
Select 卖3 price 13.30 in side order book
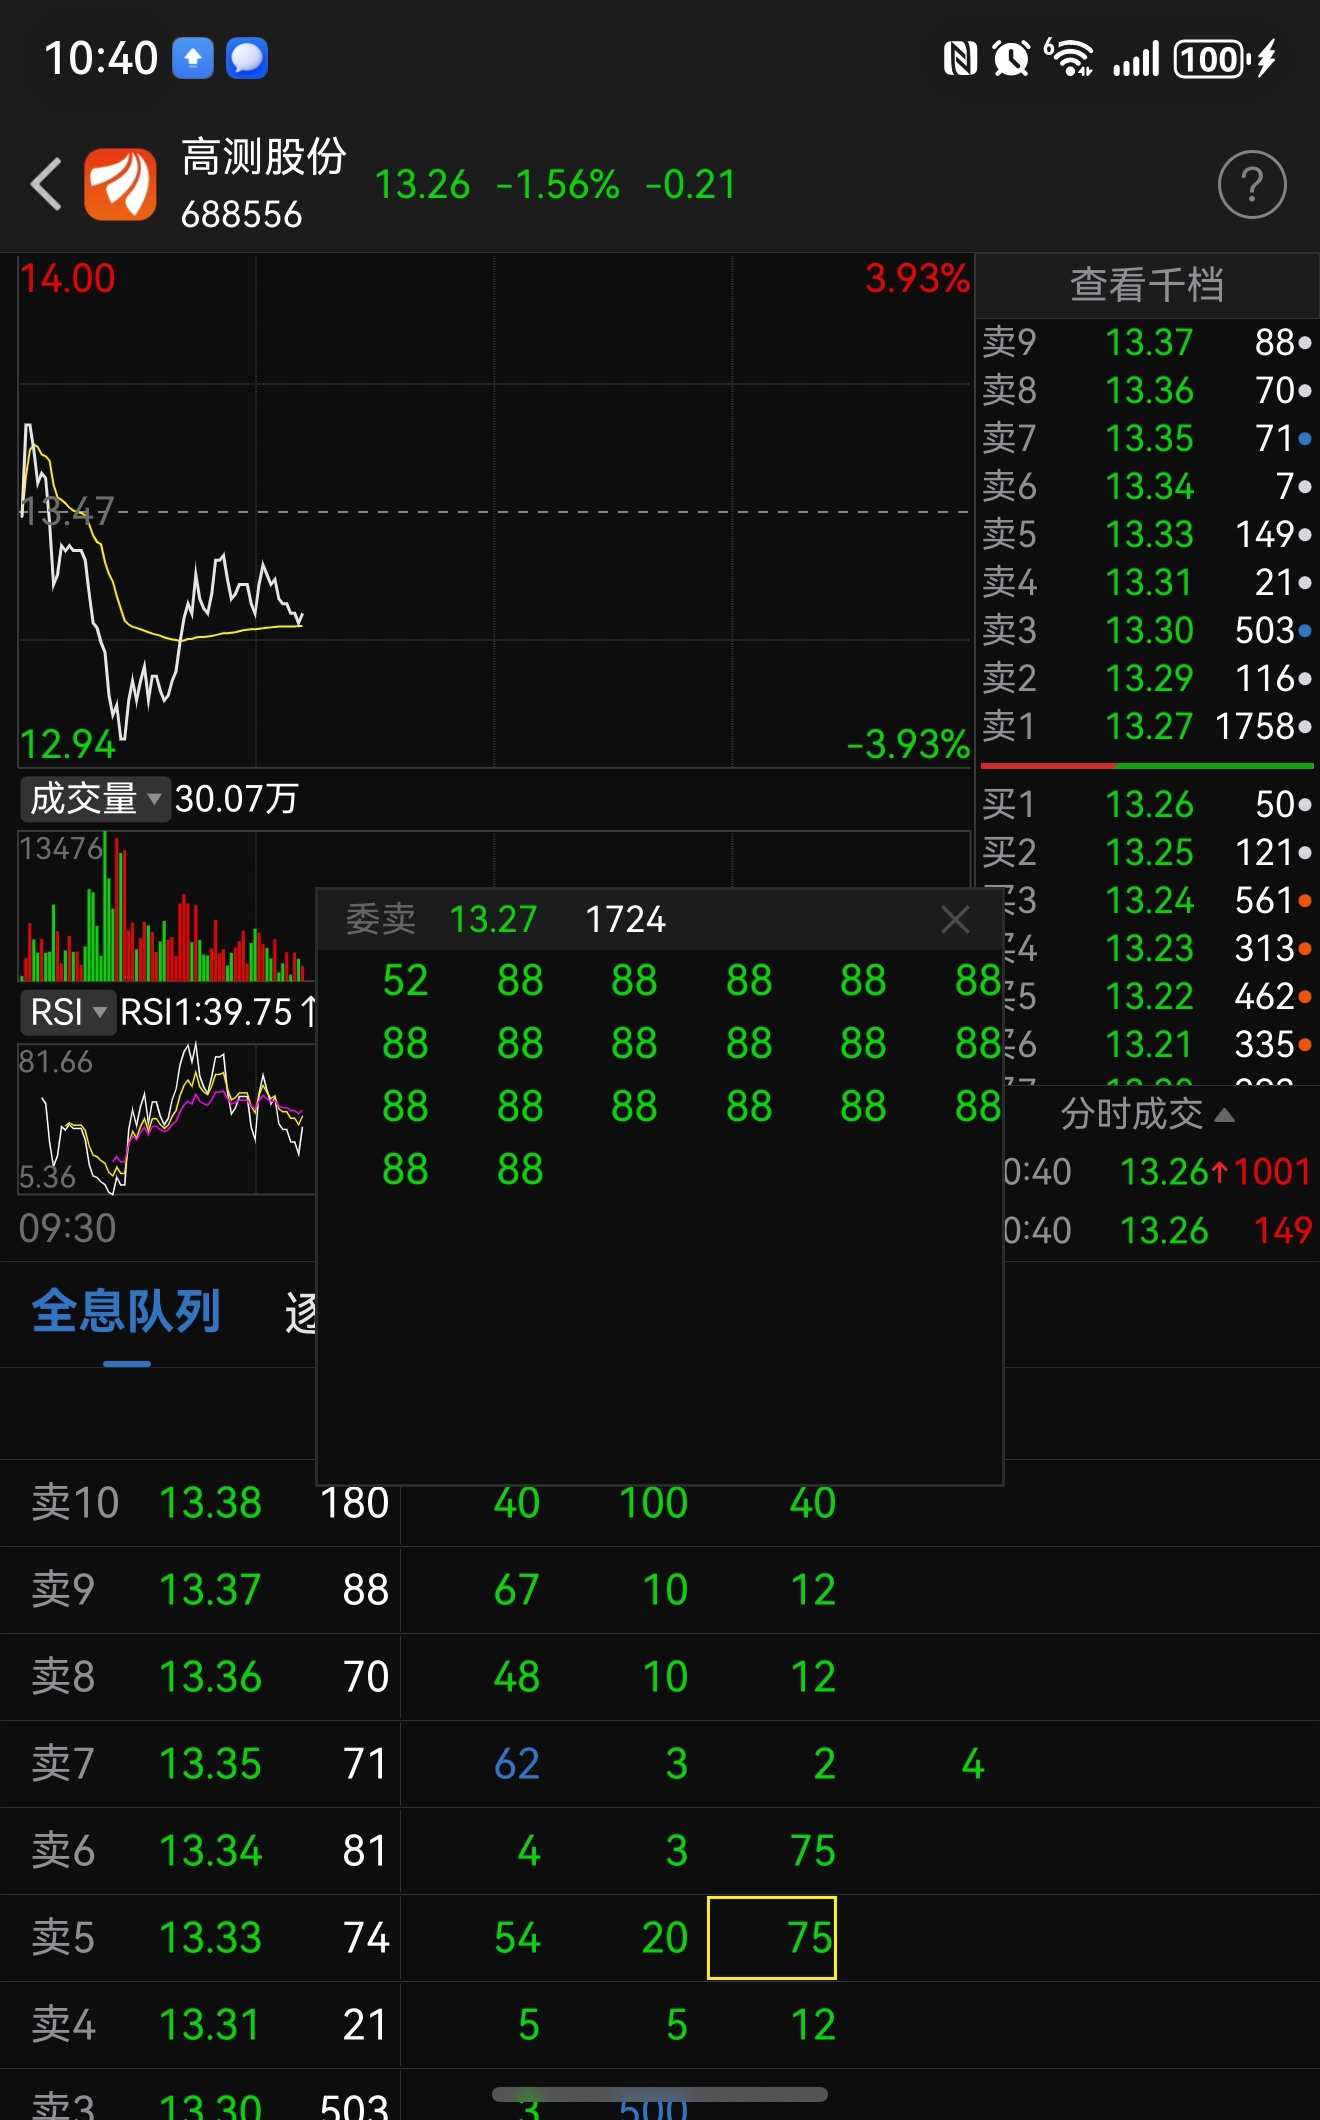[x=1149, y=631]
